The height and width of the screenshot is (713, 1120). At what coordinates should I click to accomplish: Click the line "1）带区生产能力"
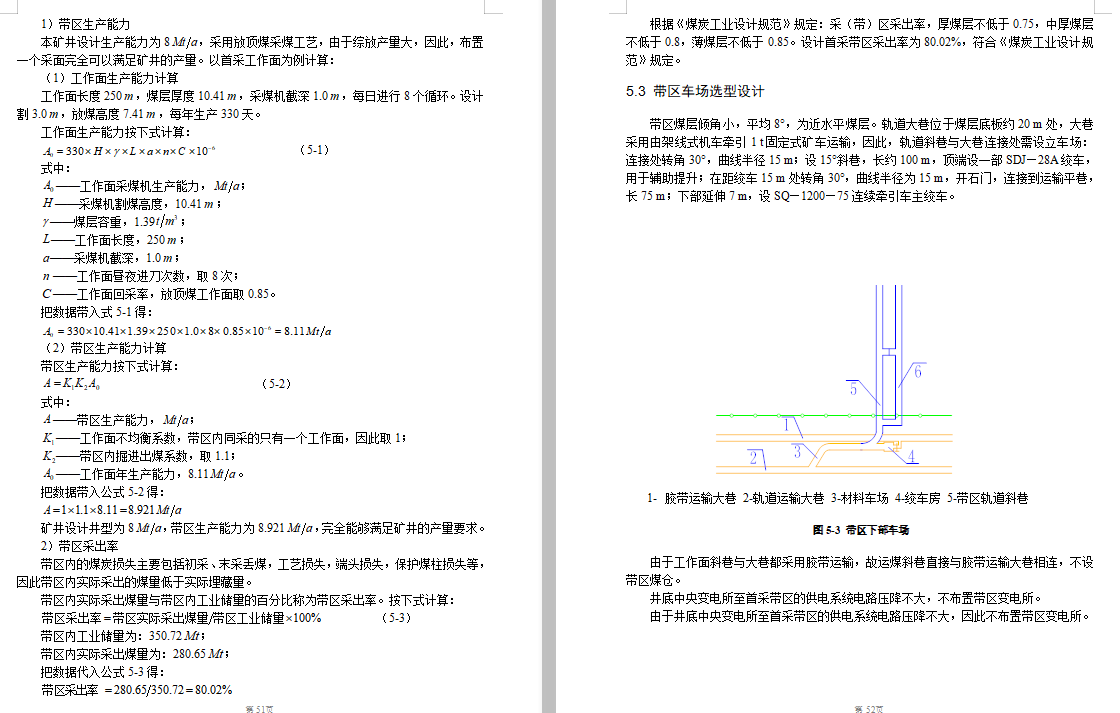click(85, 24)
